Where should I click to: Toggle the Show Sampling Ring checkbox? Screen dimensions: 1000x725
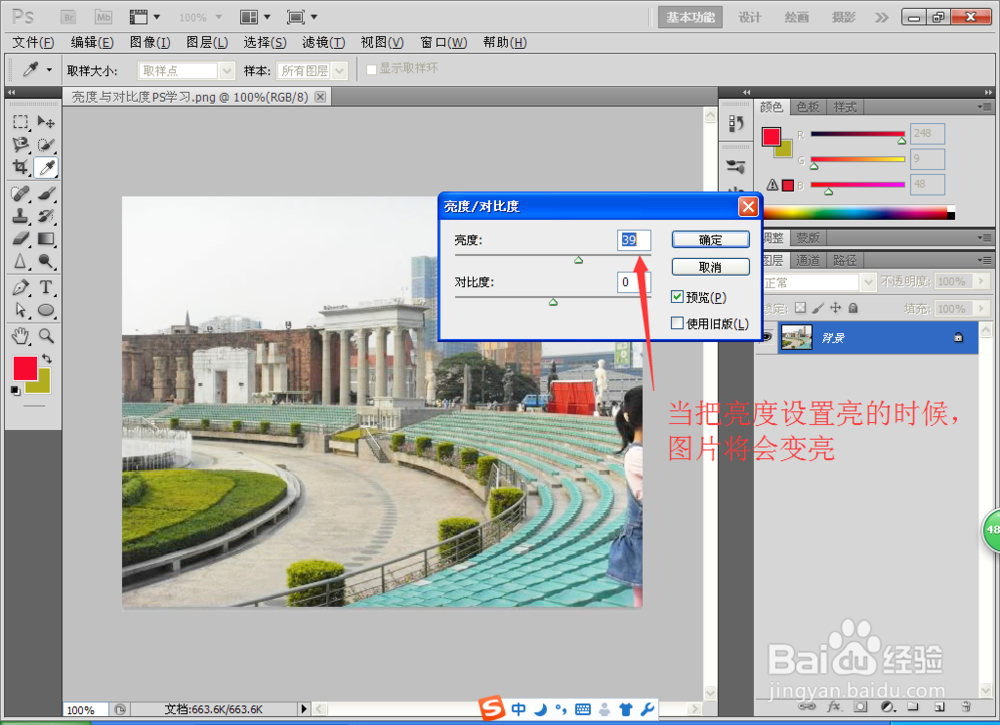pyautogui.click(x=372, y=69)
